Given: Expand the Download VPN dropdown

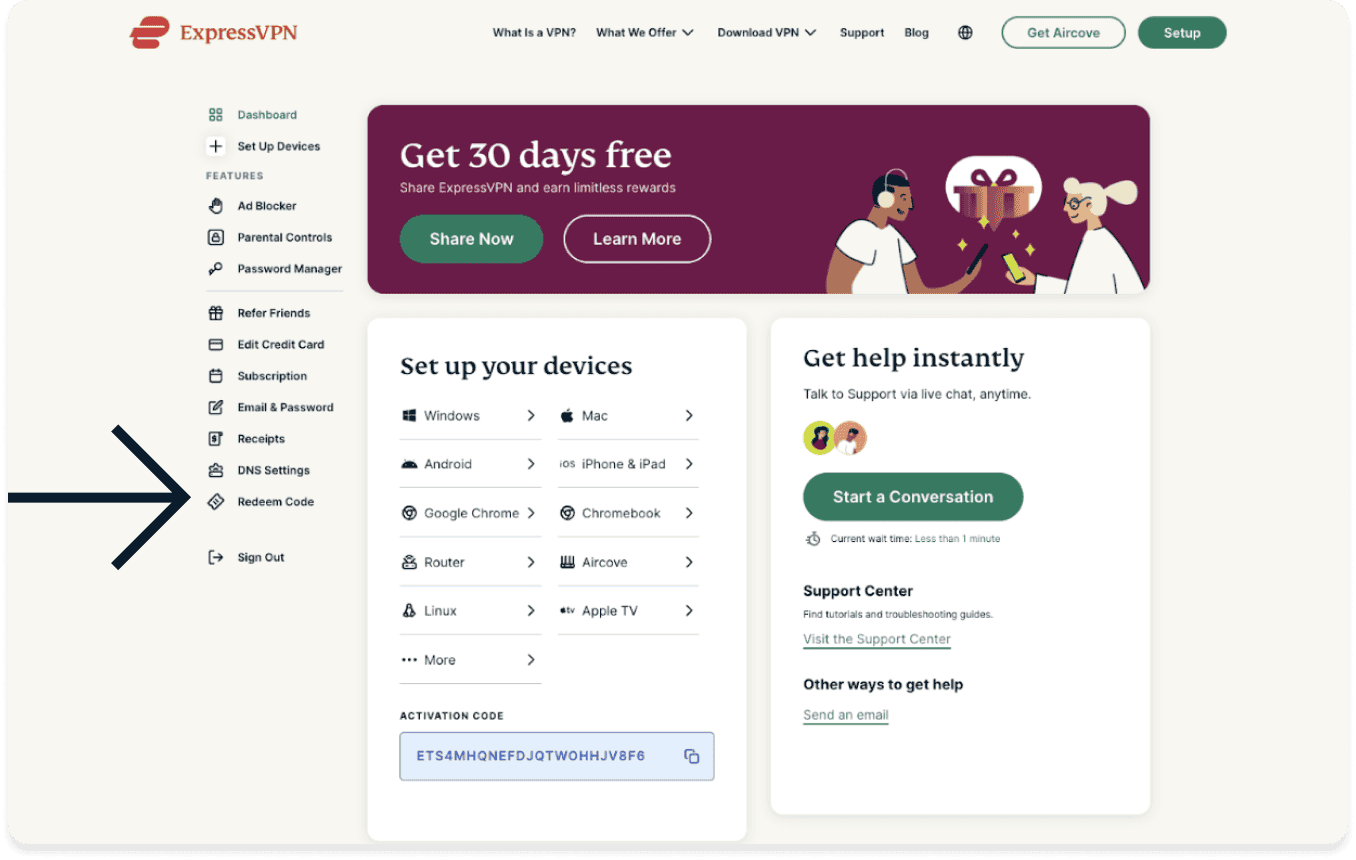Looking at the screenshot, I should click(767, 33).
